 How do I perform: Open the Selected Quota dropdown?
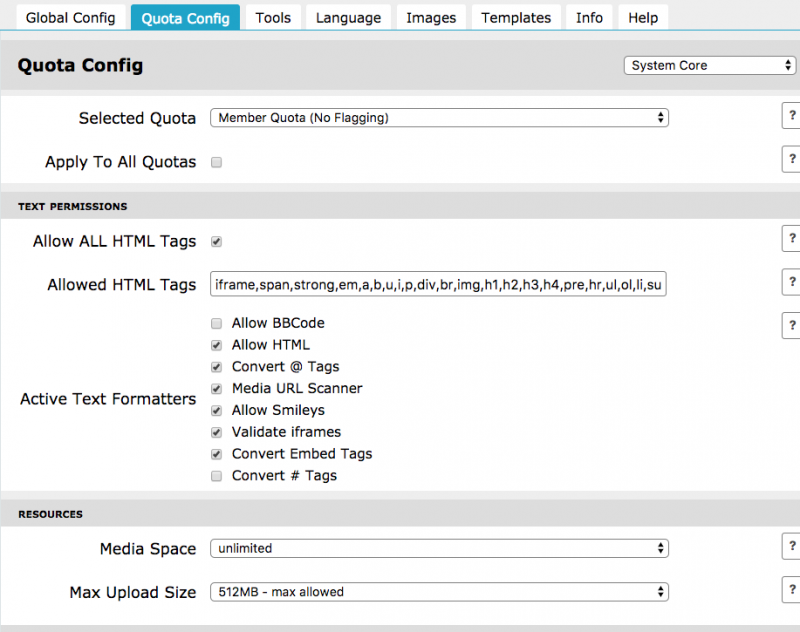(438, 118)
